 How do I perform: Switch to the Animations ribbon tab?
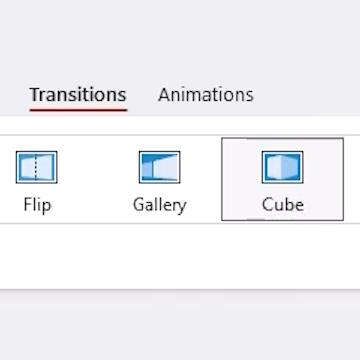pos(206,95)
